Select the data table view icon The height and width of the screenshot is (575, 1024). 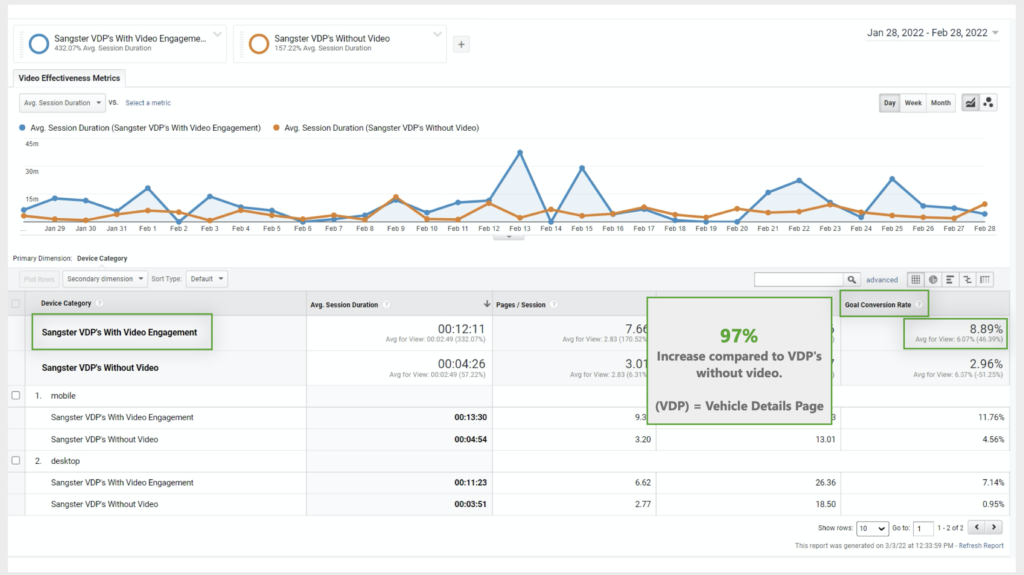click(916, 280)
